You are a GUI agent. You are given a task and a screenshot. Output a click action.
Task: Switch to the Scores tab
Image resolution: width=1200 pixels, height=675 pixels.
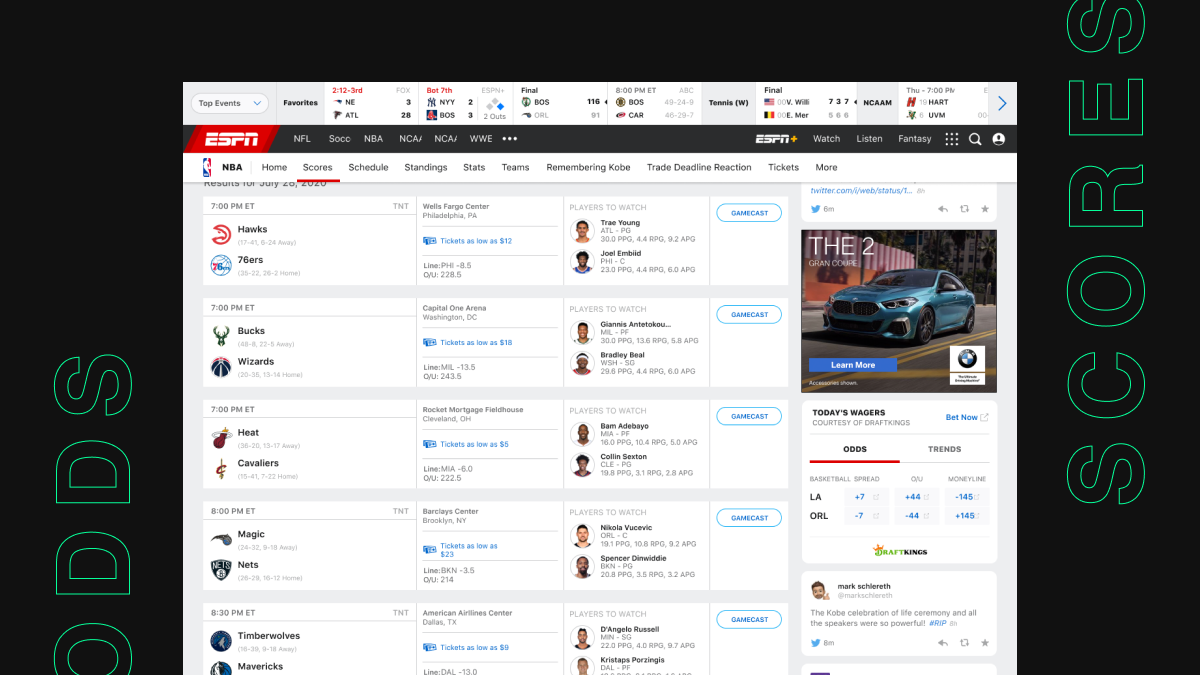tap(318, 167)
